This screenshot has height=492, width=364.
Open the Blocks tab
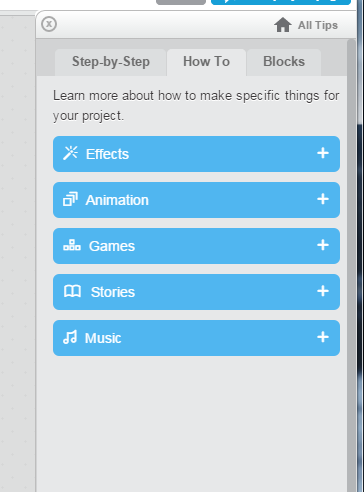pyautogui.click(x=284, y=62)
